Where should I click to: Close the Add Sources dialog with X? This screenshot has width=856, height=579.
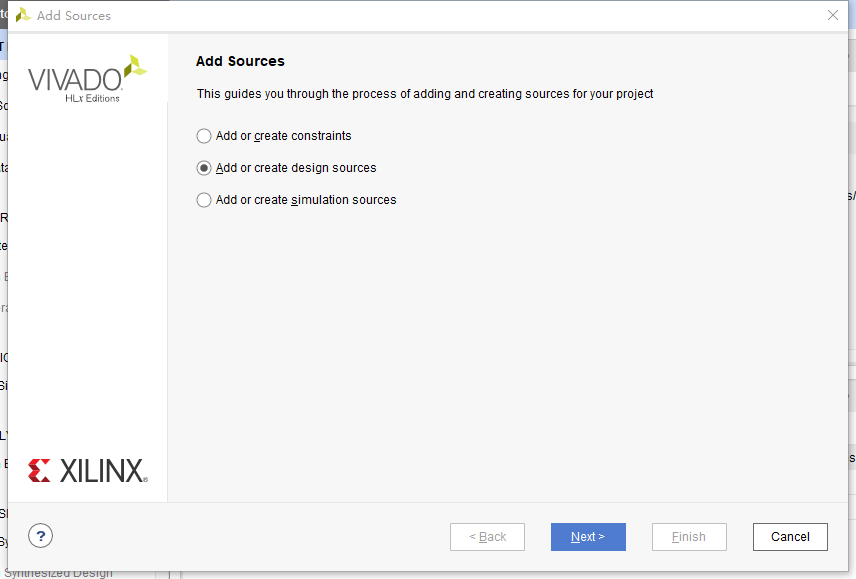tap(833, 15)
